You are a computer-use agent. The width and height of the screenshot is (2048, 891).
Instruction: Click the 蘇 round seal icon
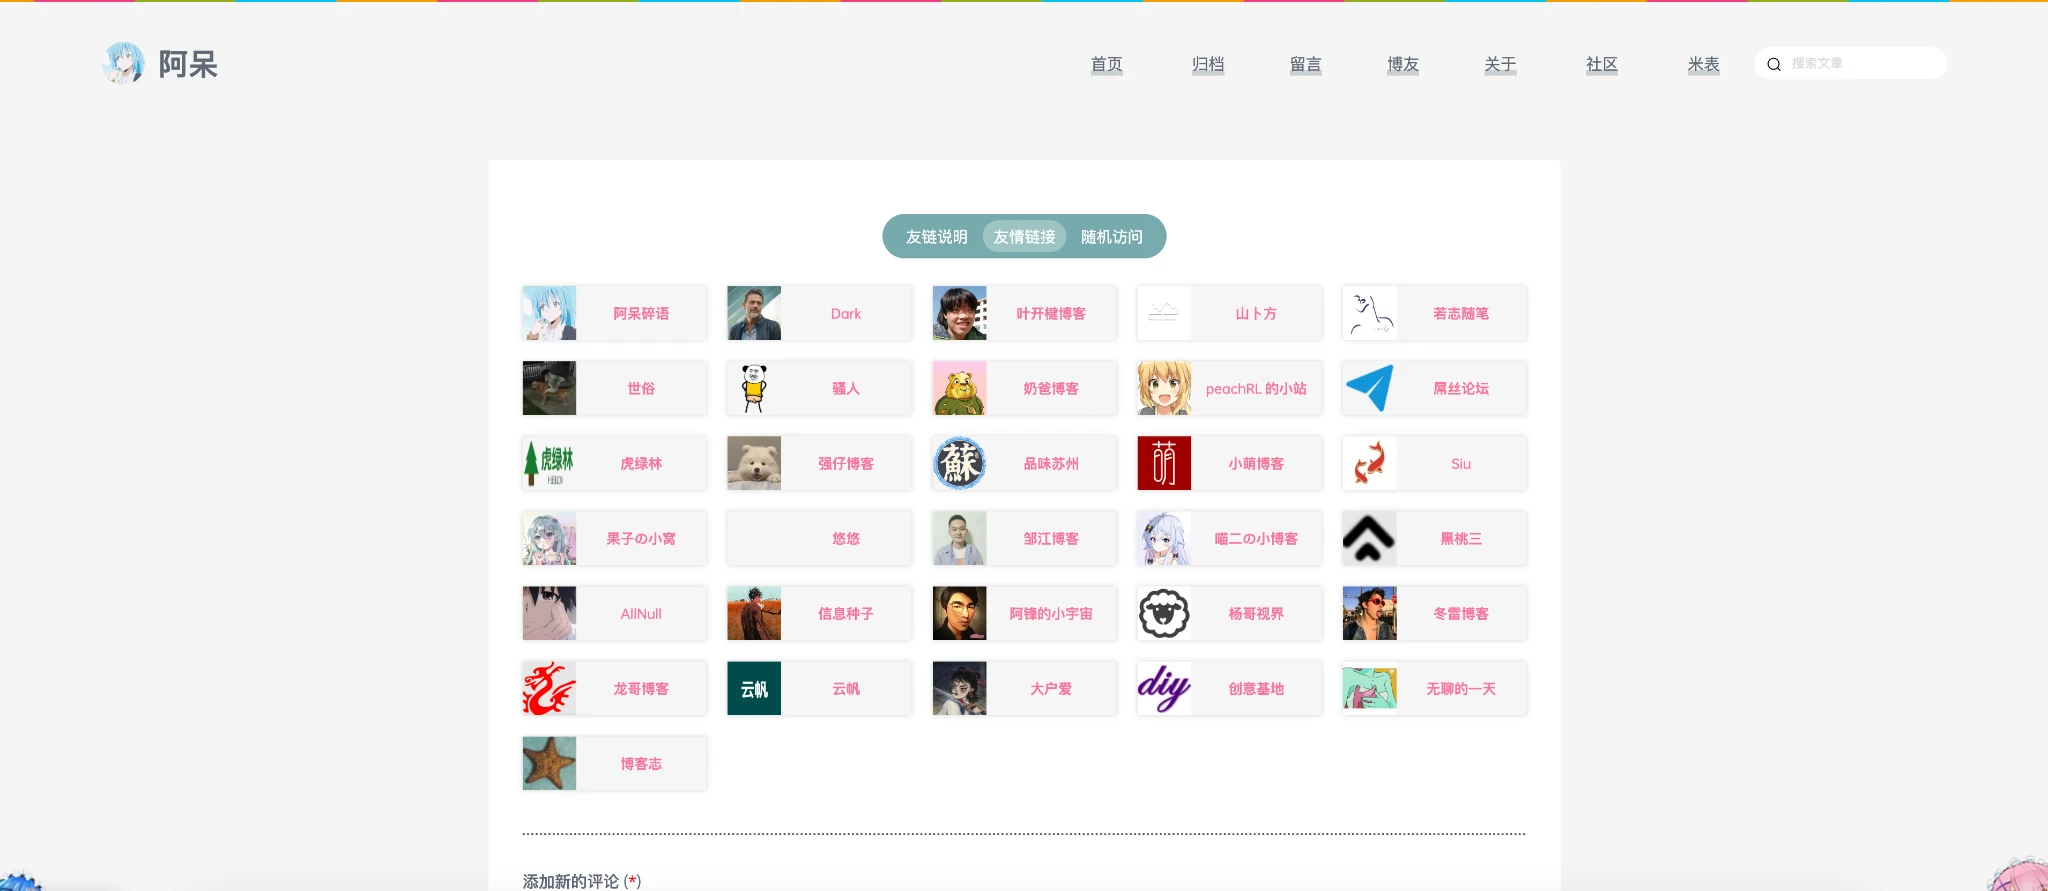(x=959, y=463)
